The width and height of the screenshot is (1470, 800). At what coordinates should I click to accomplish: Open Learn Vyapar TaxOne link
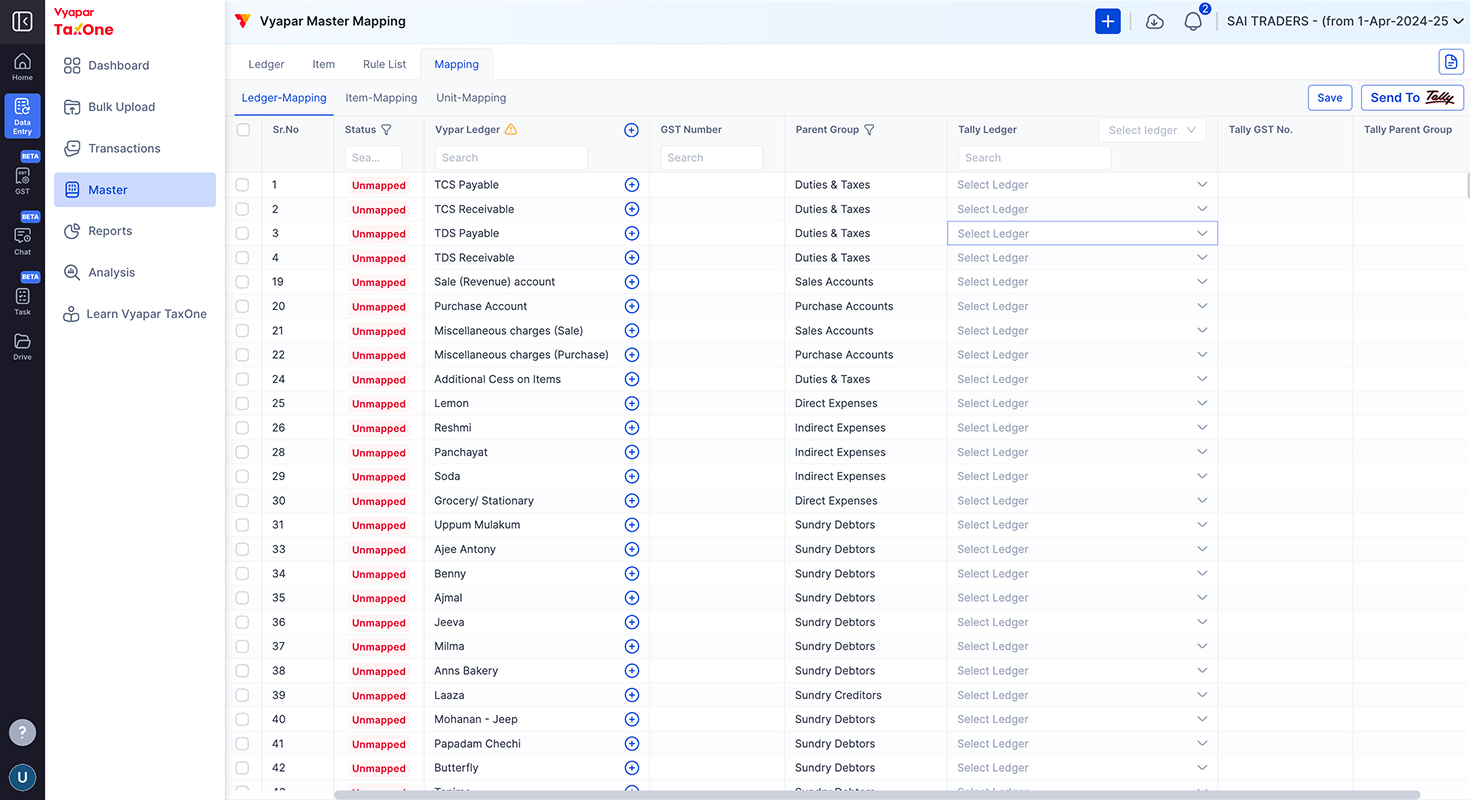tap(135, 314)
